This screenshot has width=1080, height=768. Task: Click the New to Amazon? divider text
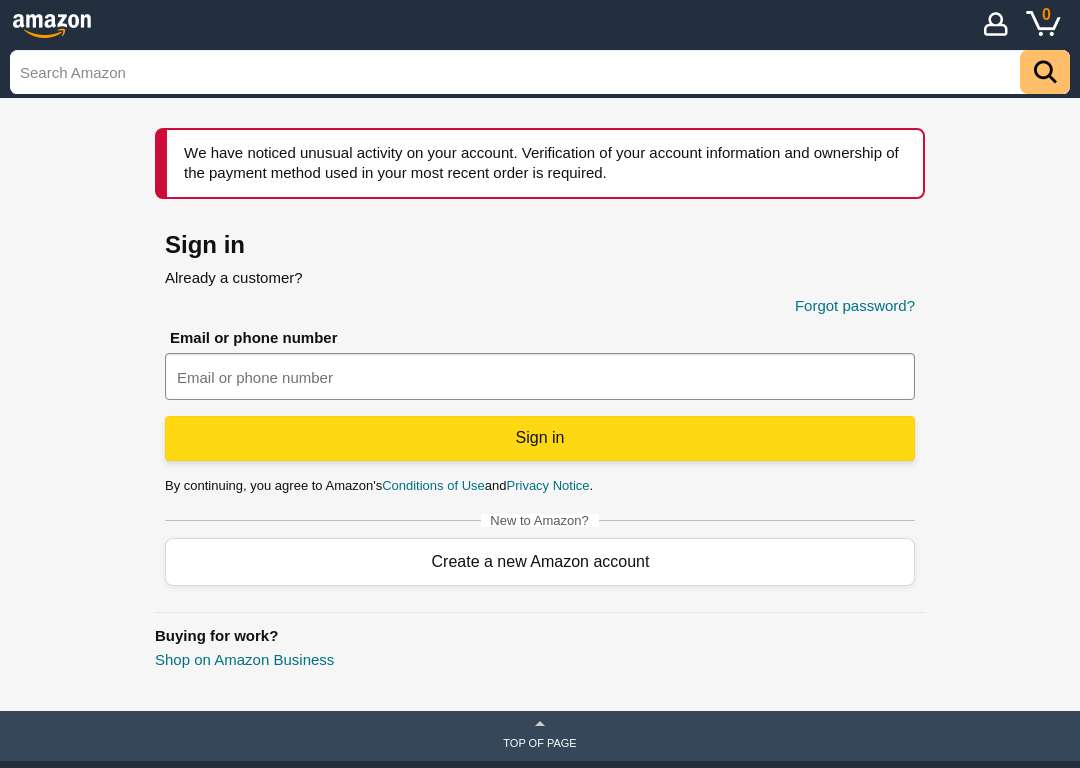coord(539,521)
